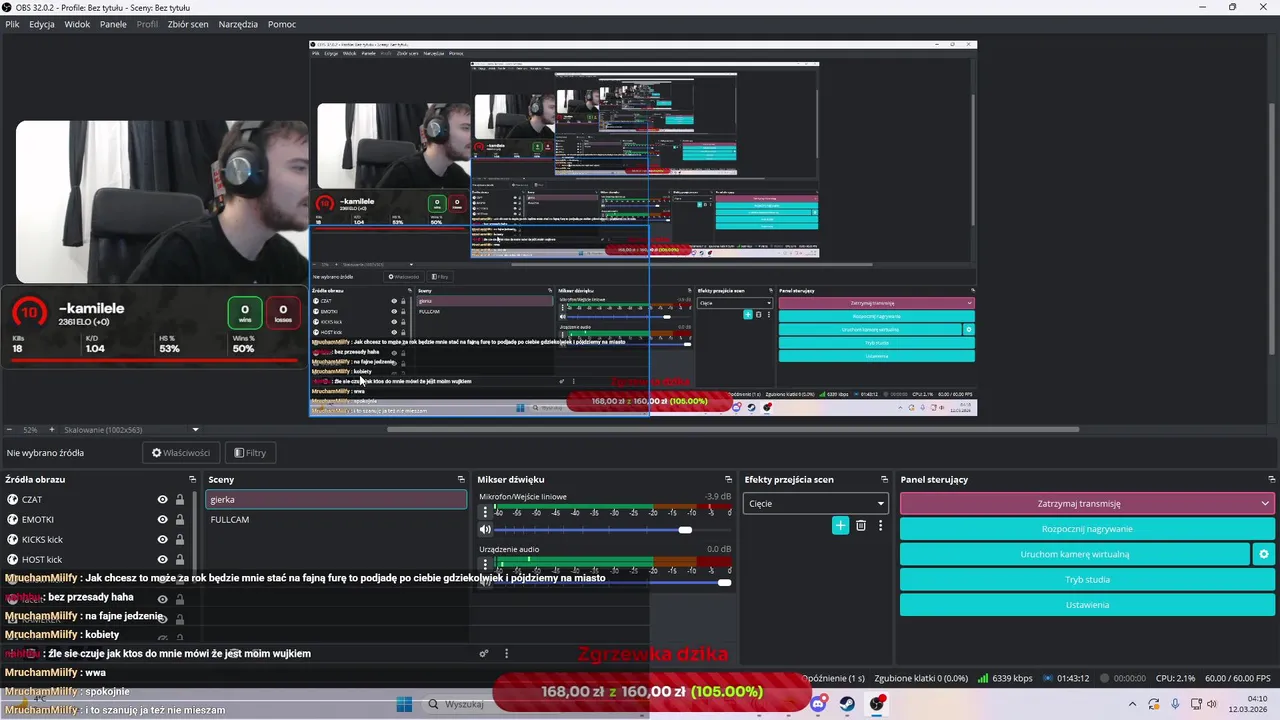Click CZAT browser source globe icon

[x=13, y=499]
